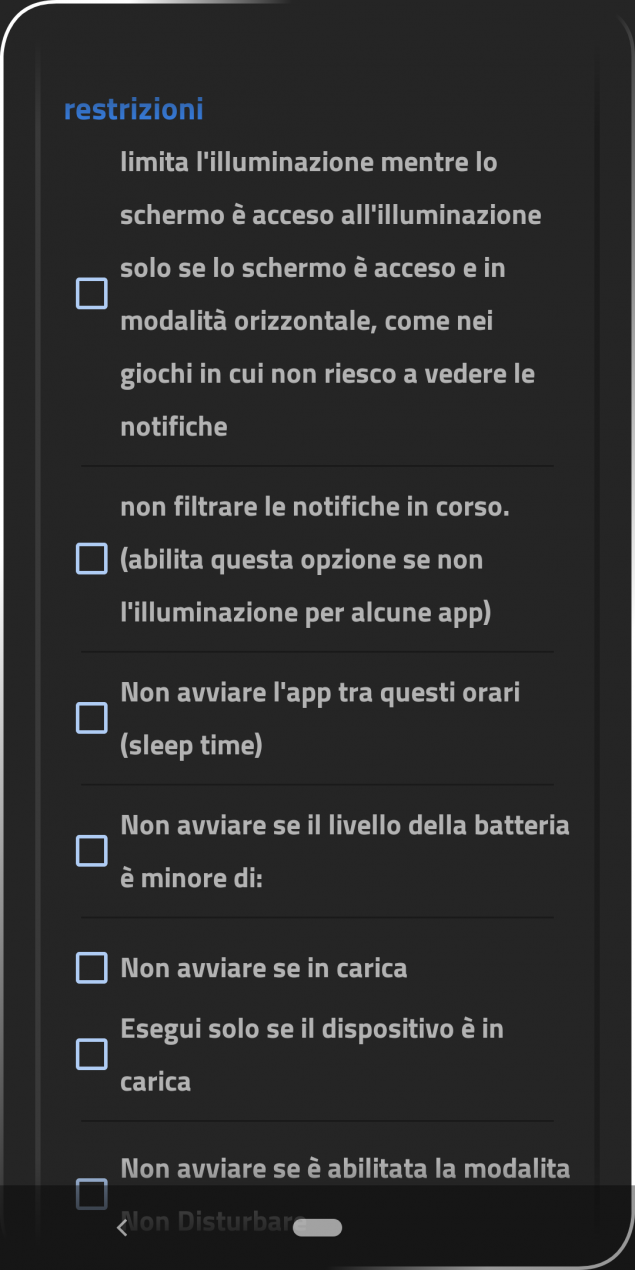The image size is (635, 1270).
Task: Check 'Esegui solo se il dispositivo è in carica' box
Action: click(x=92, y=1054)
